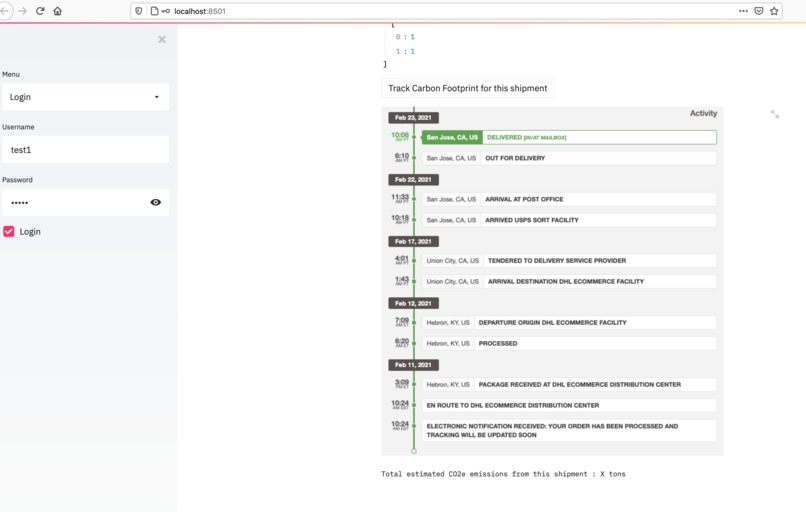The height and width of the screenshot is (512, 806).
Task: Reload the page with the refresh icon
Action: [40, 11]
